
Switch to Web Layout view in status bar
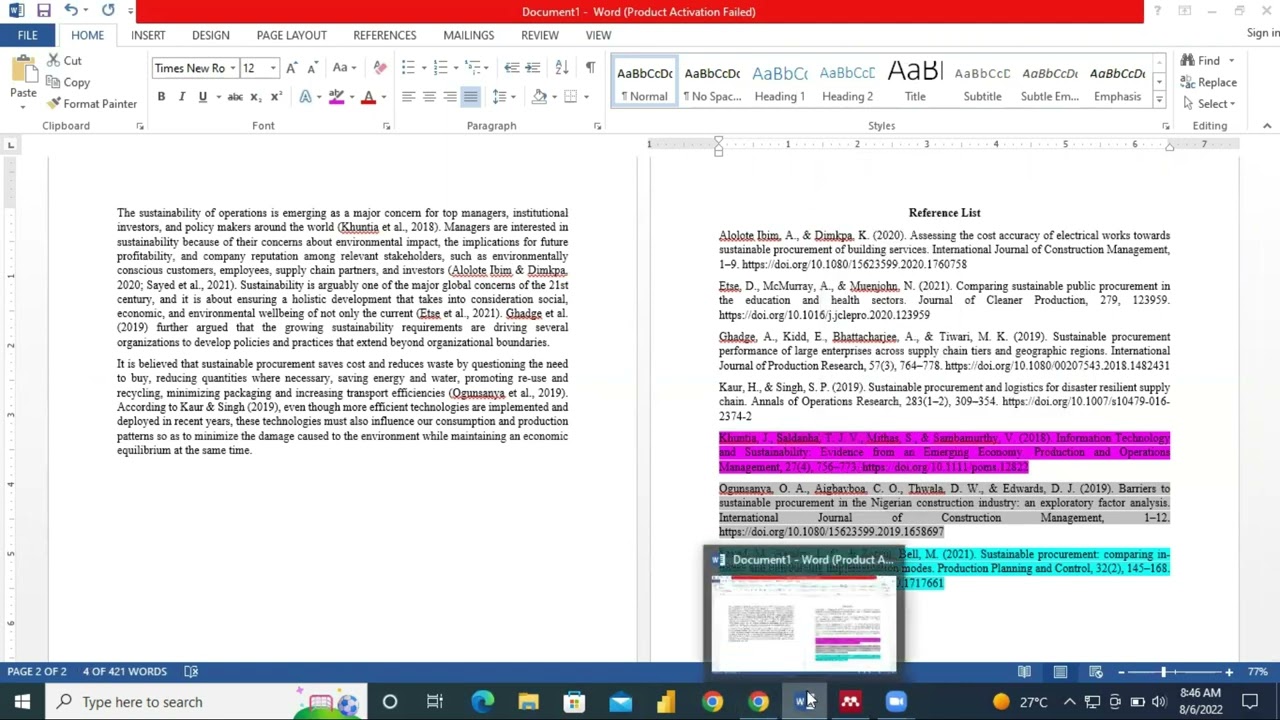(x=1096, y=672)
